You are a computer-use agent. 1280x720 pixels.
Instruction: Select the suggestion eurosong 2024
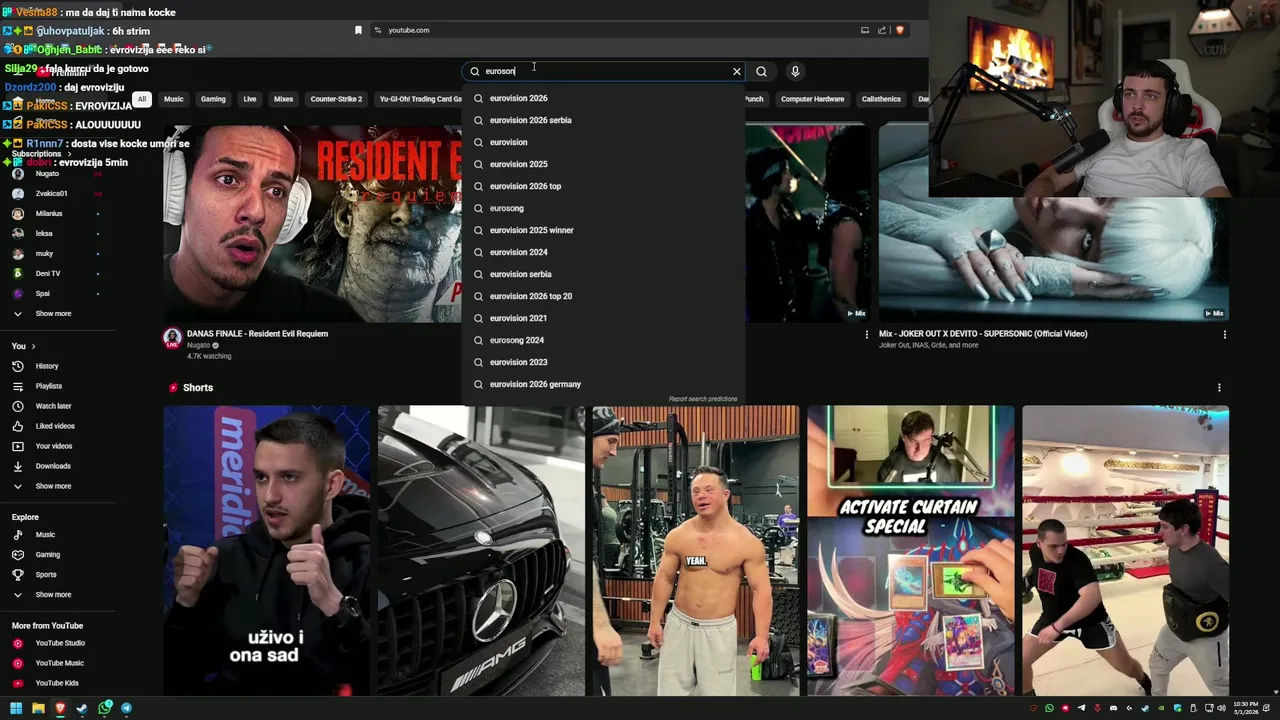[x=603, y=340]
